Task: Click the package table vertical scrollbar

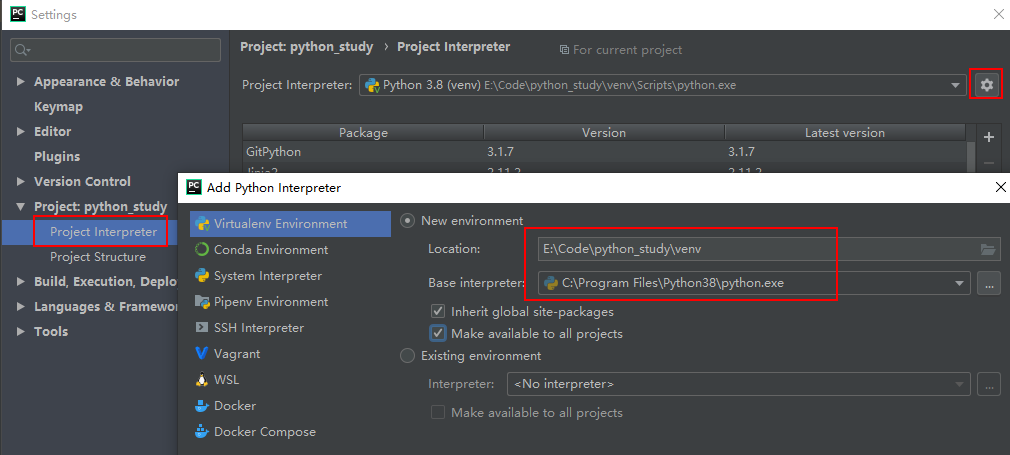Action: (x=971, y=156)
